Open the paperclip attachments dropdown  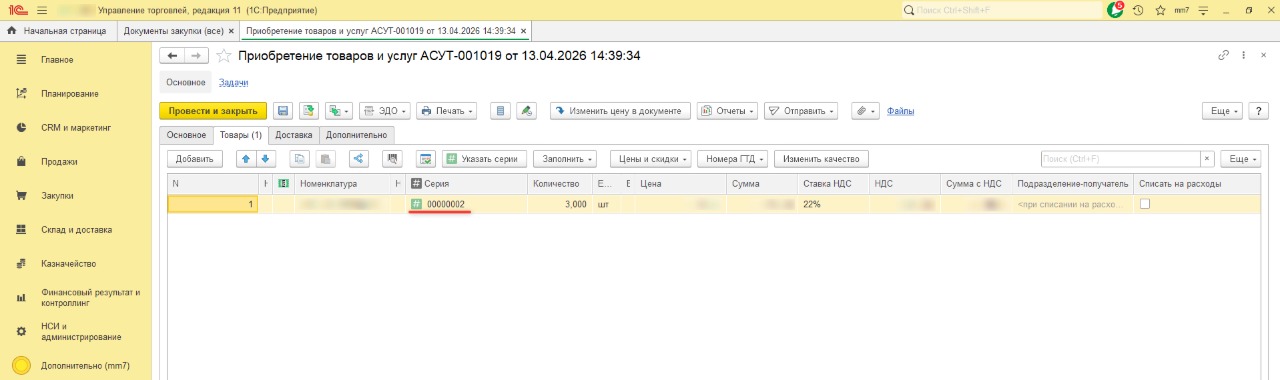click(865, 111)
